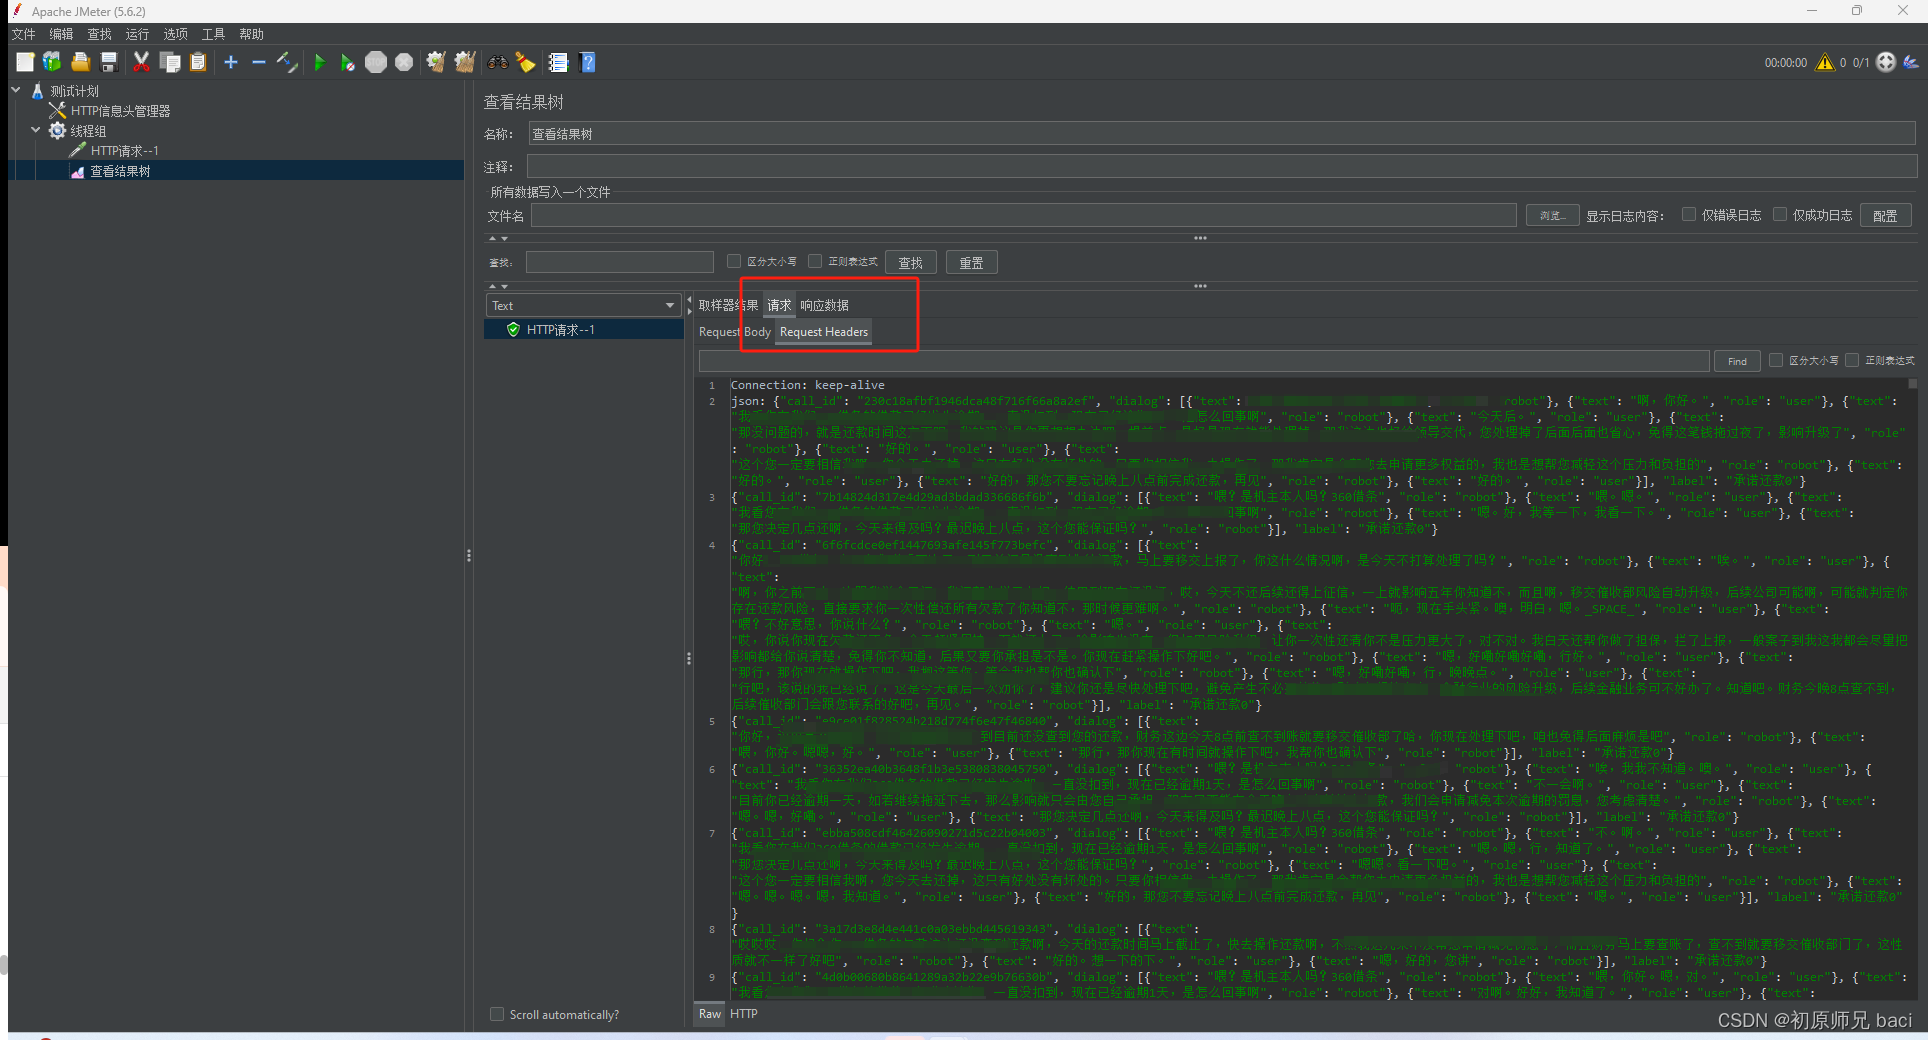The image size is (1928, 1040).
Task: Start test with no pauses icon
Action: pyautogui.click(x=347, y=62)
